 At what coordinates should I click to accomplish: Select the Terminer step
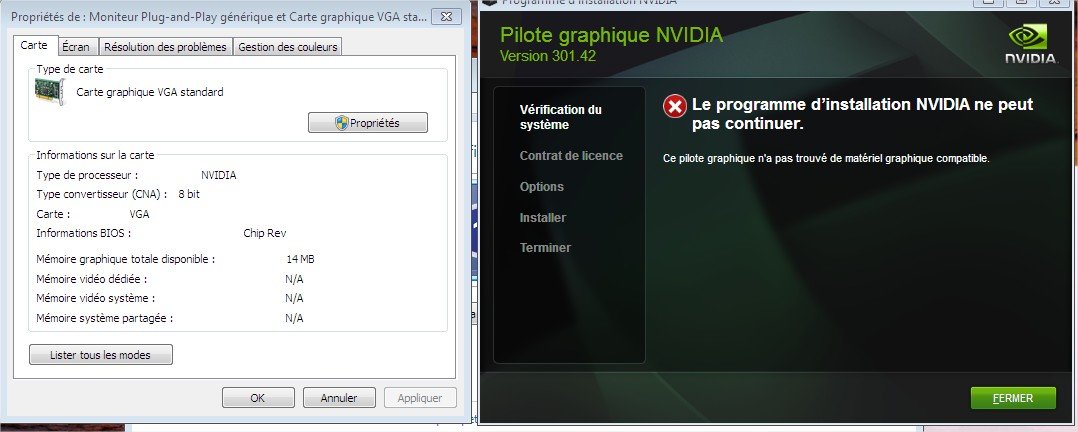tap(545, 248)
